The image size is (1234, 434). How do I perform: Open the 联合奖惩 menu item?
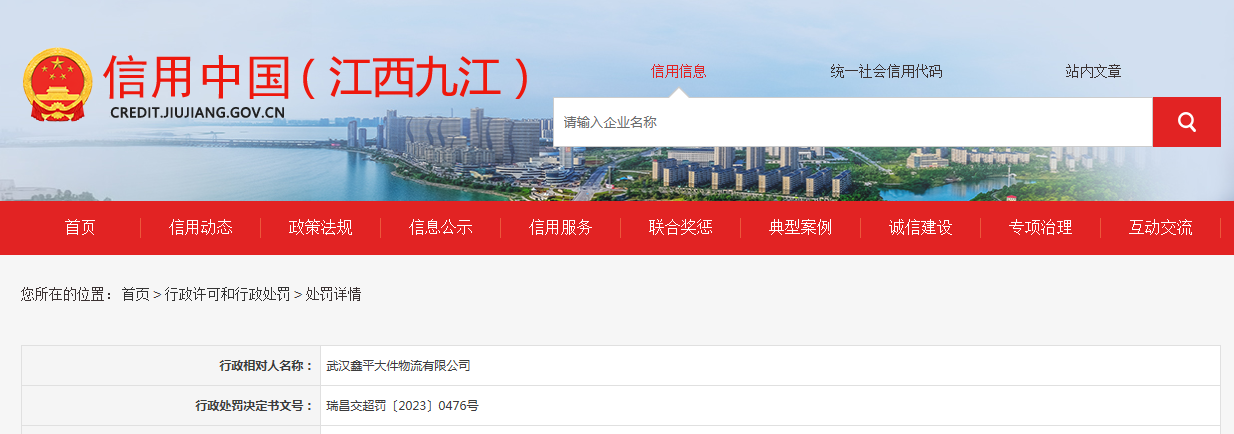(681, 227)
